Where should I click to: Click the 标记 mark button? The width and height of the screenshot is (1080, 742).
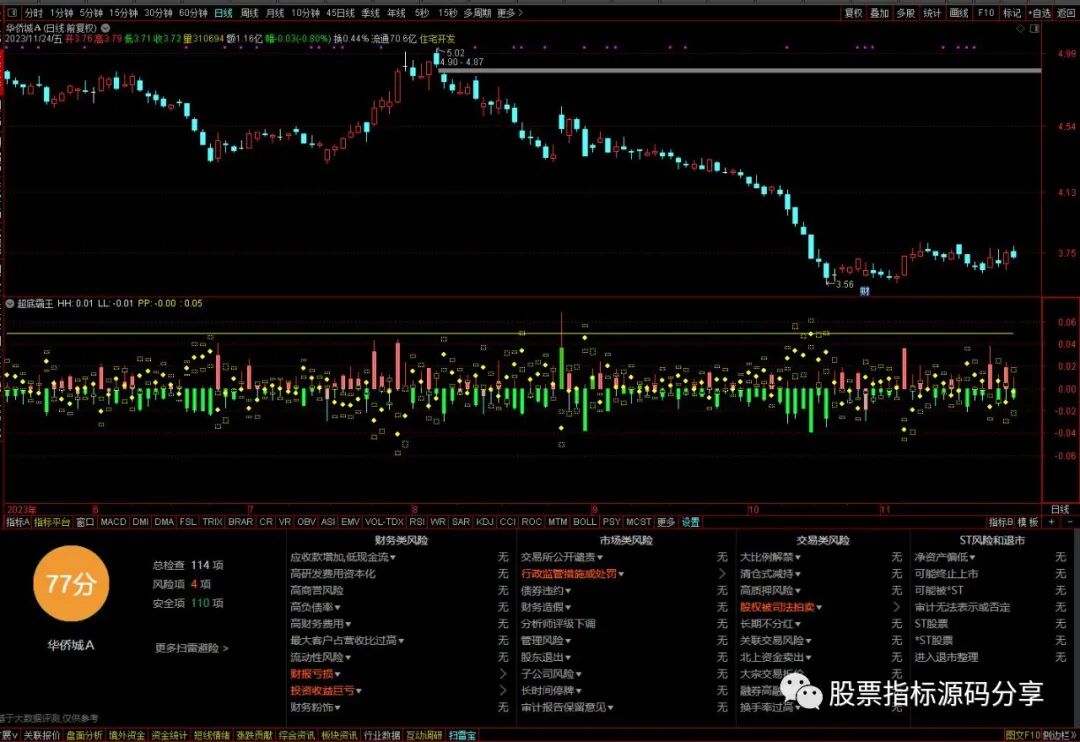pyautogui.click(x=1012, y=13)
